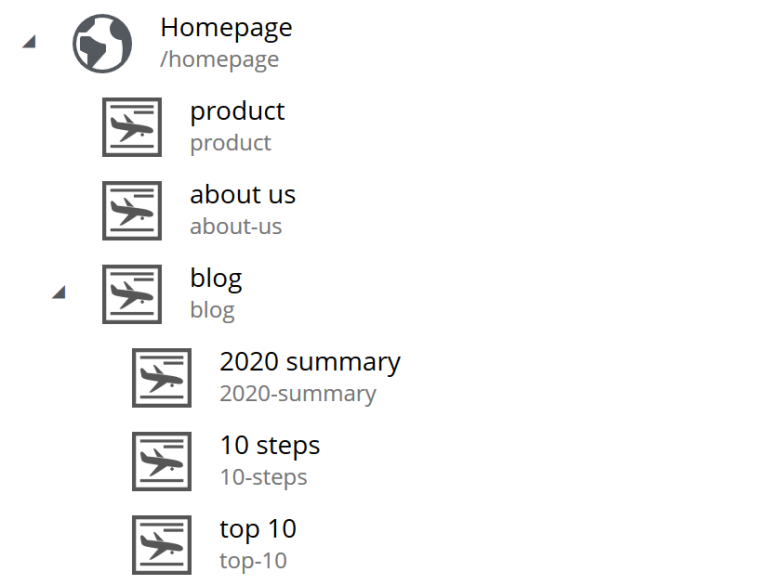Image resolution: width=768 pixels, height=585 pixels.
Task: Select the blog page title
Action: 216,278
